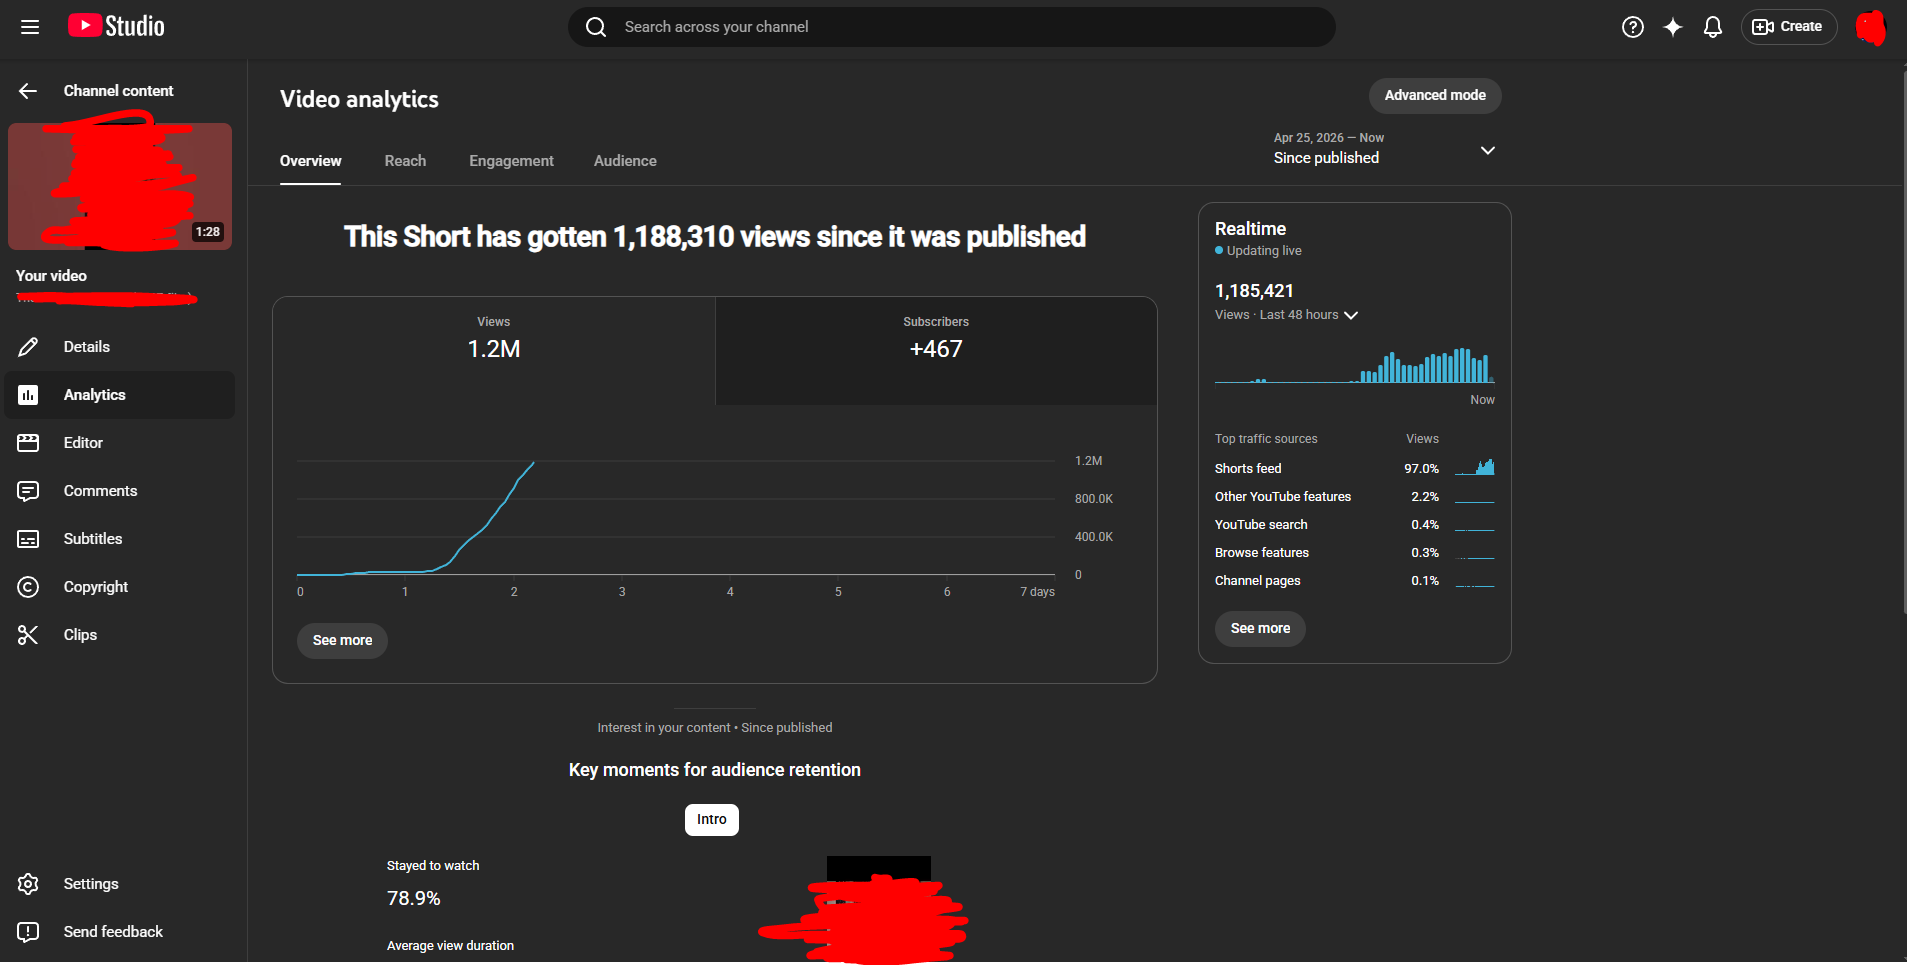The image size is (1907, 965).
Task: Switch to the Engagement tab
Action: tap(511, 161)
